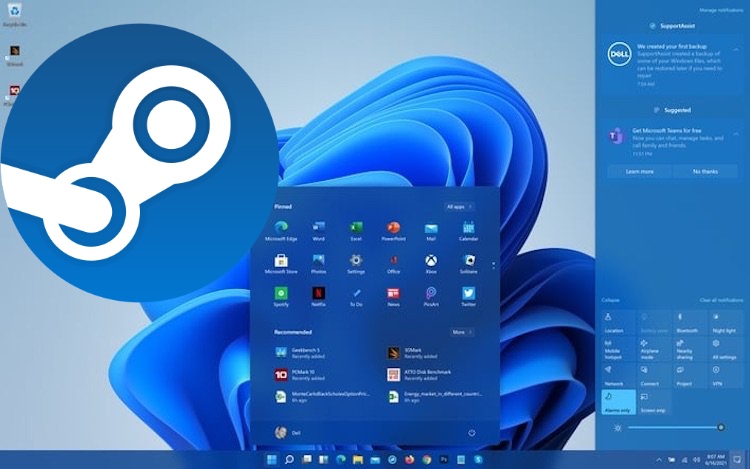Open the Power button in Start menu
This screenshot has height=469, width=750.
(472, 433)
